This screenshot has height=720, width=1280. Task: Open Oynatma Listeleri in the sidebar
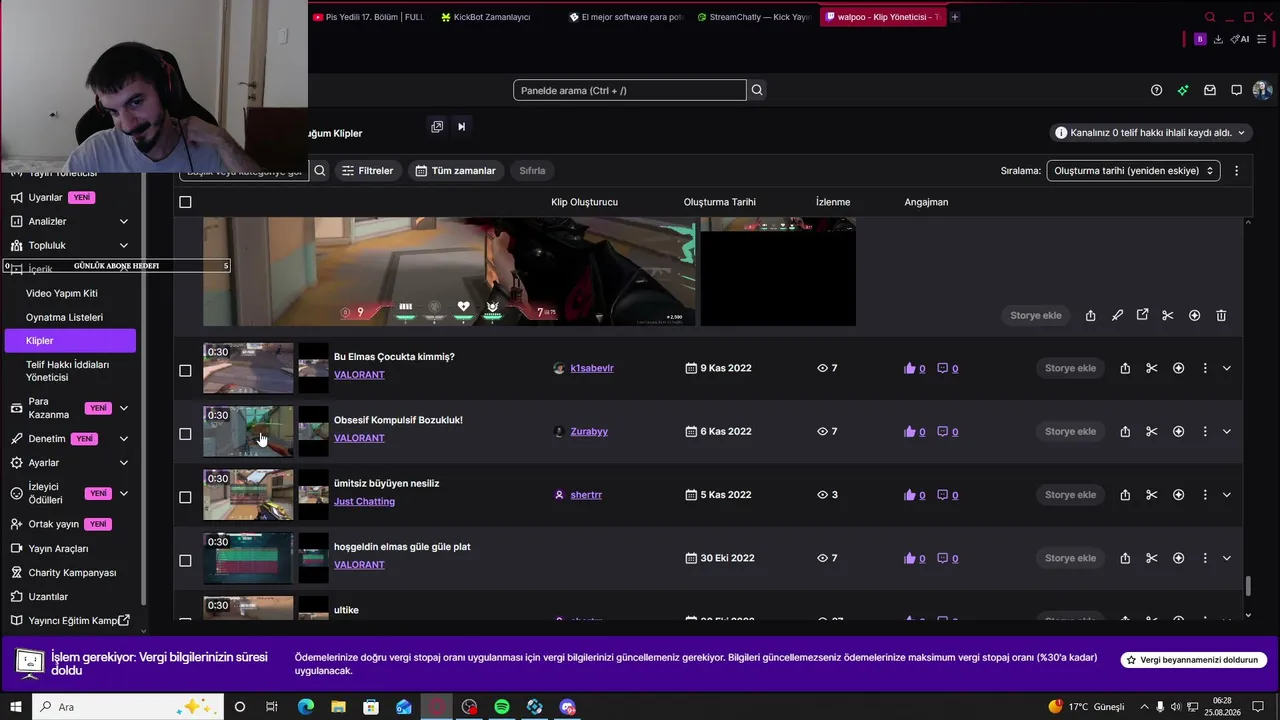[x=64, y=317]
